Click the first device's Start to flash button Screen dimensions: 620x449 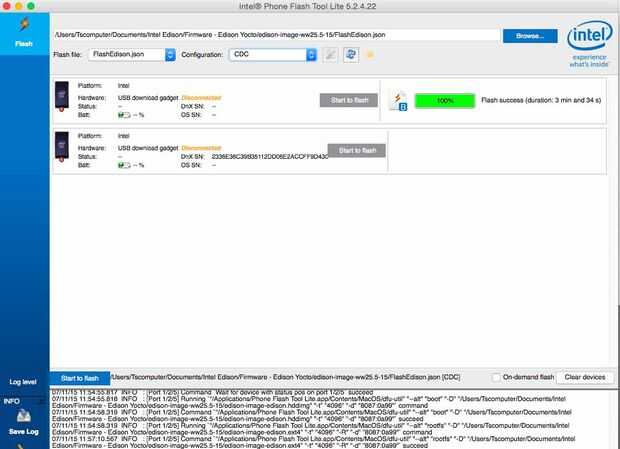coord(349,100)
